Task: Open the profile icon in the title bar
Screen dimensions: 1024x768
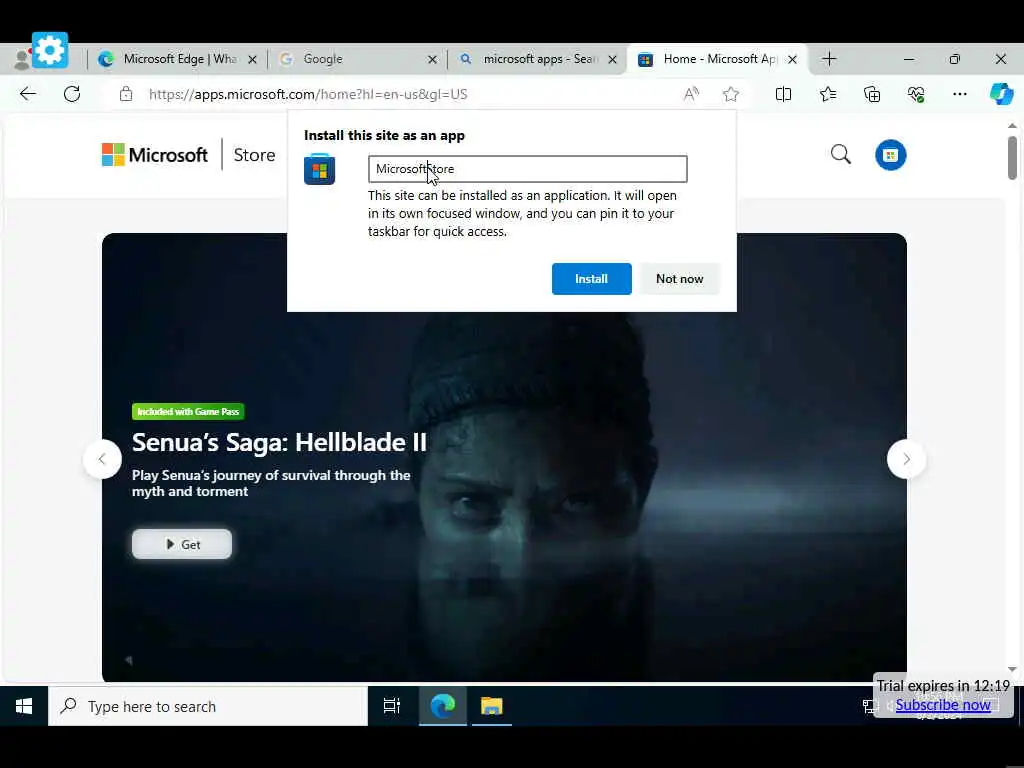Action: tap(22, 59)
